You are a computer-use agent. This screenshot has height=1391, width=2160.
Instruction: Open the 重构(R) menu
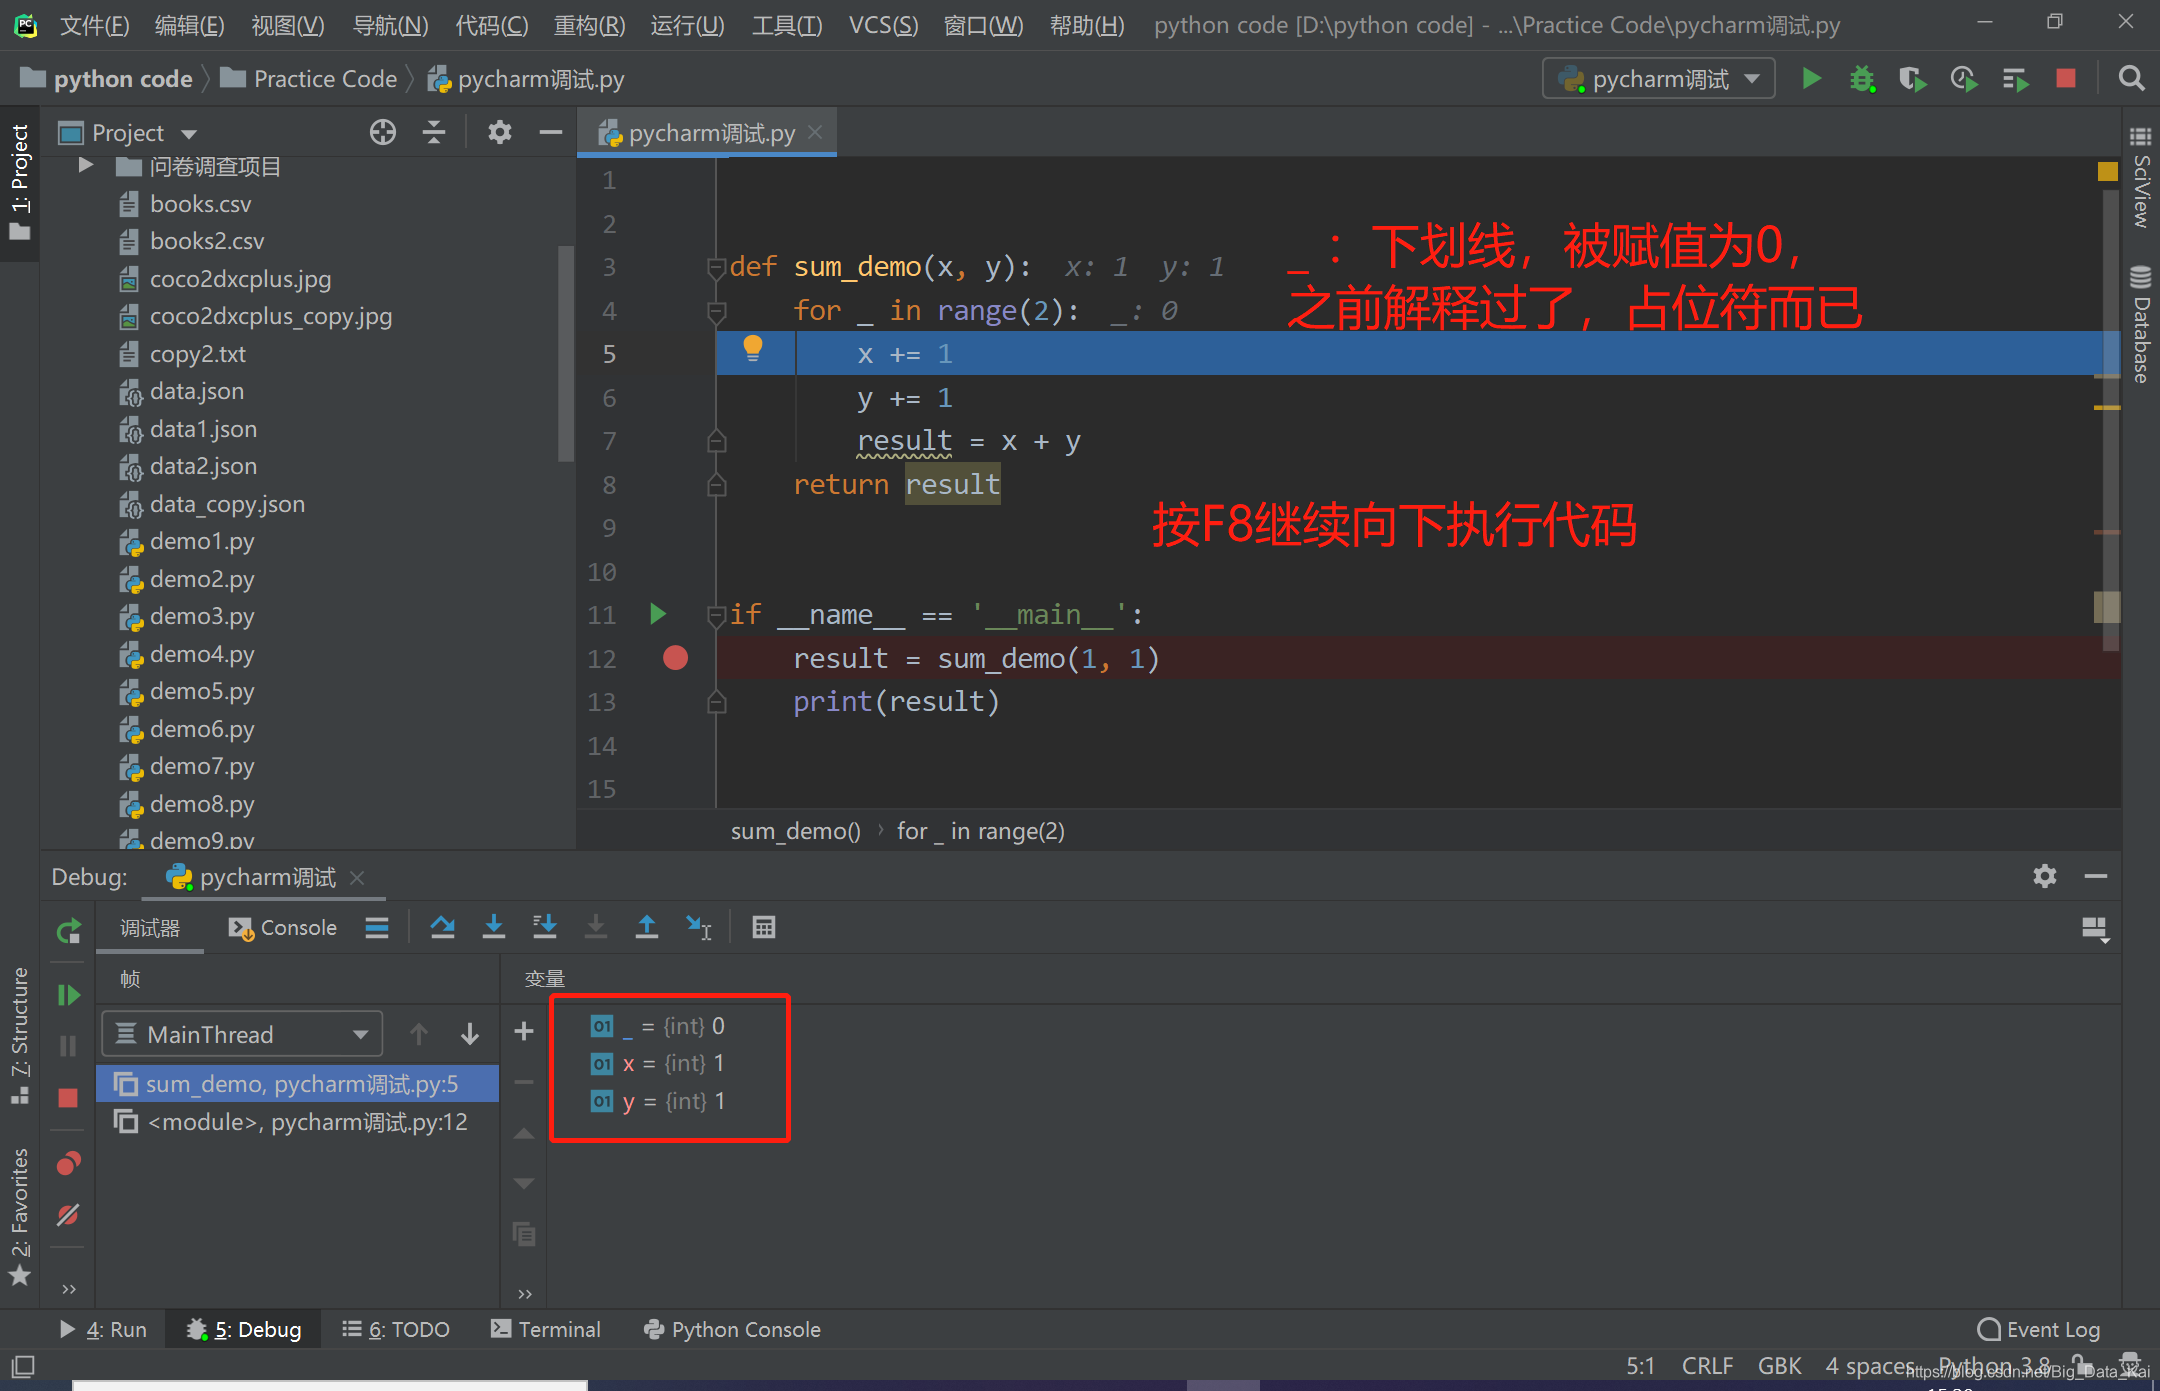[589, 25]
